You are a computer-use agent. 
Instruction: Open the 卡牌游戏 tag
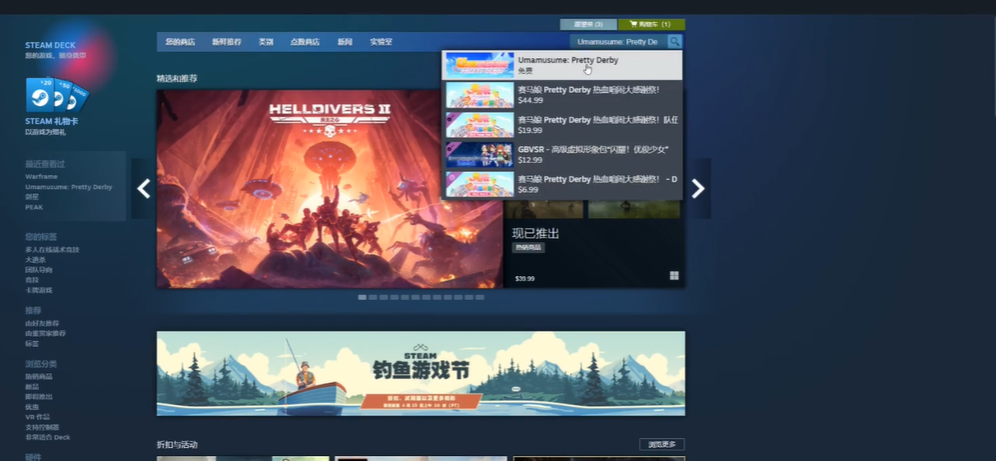coord(39,290)
